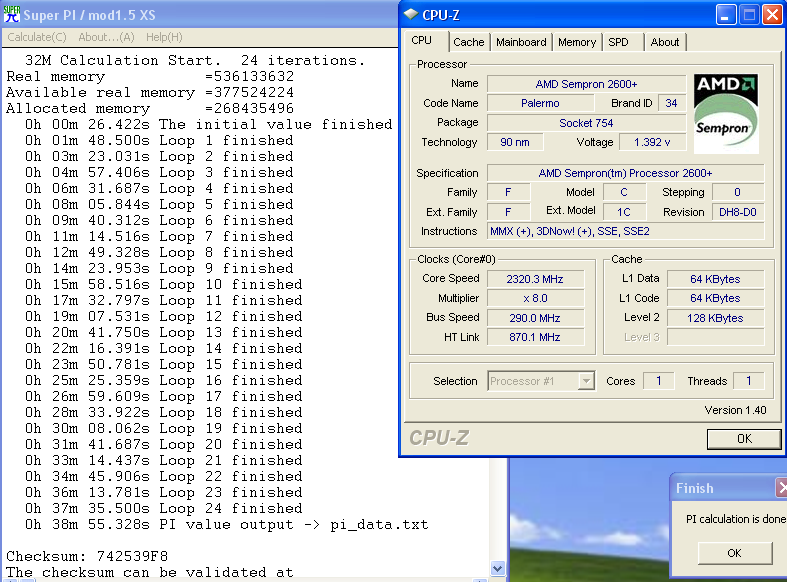Click the 'PI value output -> pi_data.txt' line
Image resolution: width=787 pixels, height=582 pixels.
pos(227,524)
